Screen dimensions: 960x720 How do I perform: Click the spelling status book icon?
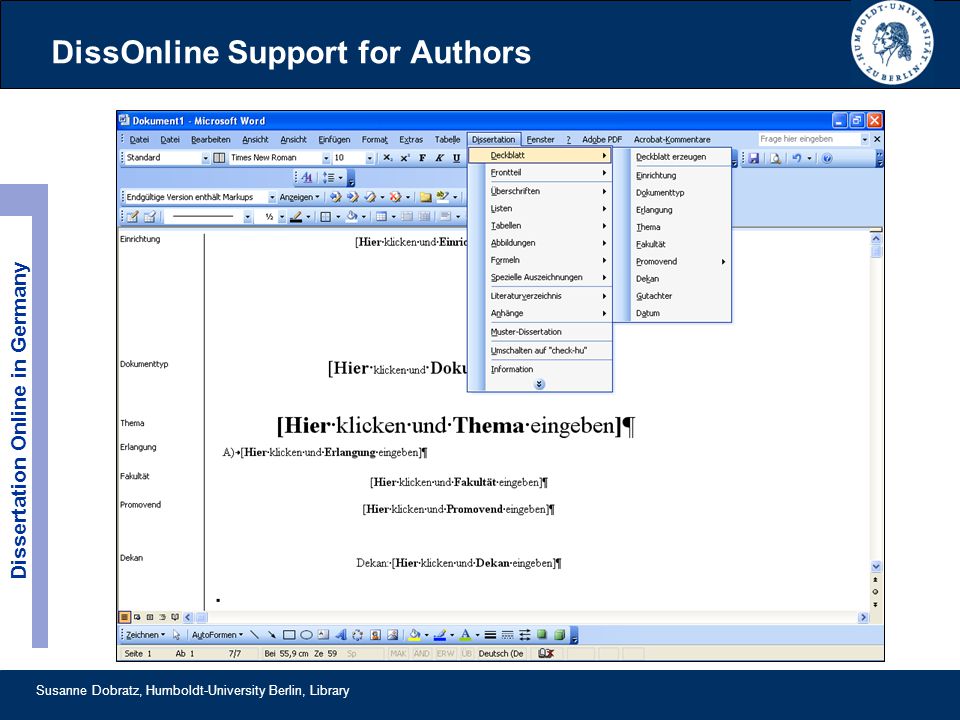click(x=546, y=653)
